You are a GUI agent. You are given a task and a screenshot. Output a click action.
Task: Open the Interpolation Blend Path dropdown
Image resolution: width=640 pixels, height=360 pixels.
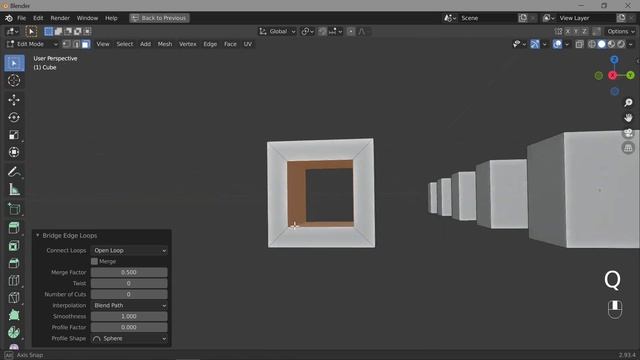click(129, 305)
